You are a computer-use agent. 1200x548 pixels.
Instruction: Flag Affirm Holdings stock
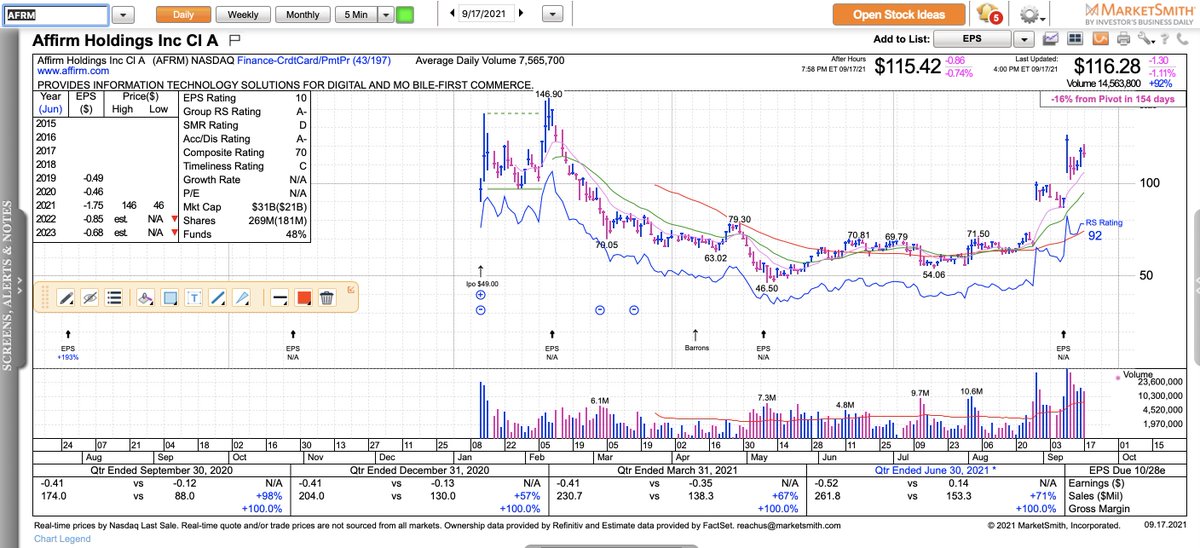[x=235, y=40]
